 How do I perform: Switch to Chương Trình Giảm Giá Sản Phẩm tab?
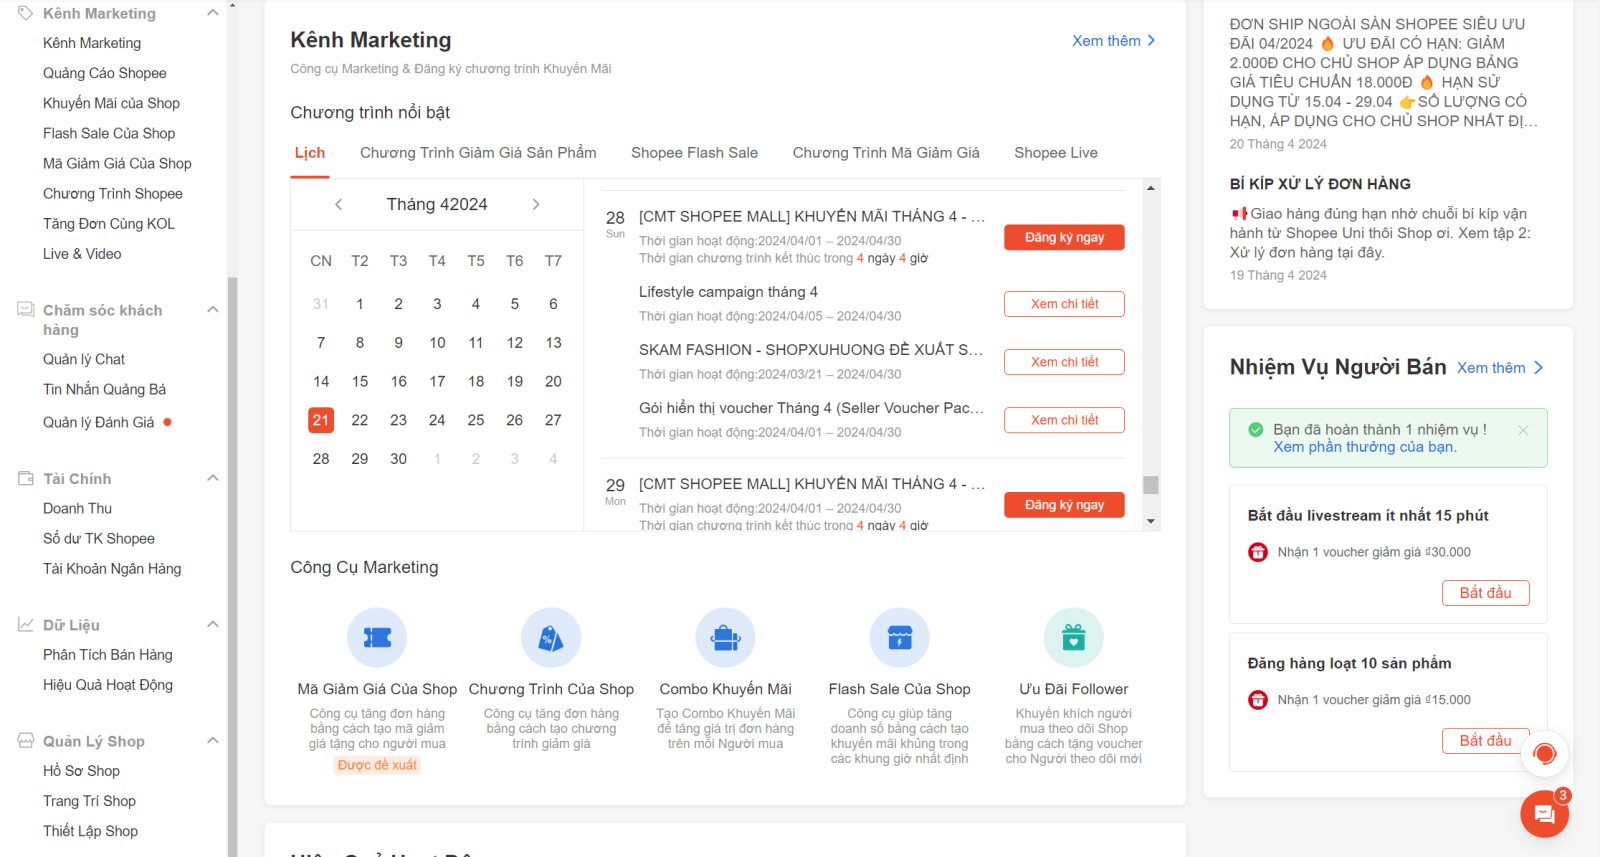click(478, 153)
